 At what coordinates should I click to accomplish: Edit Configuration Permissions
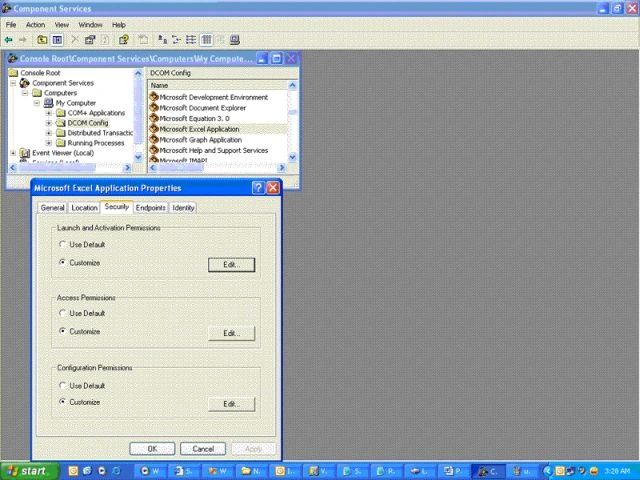click(x=231, y=404)
